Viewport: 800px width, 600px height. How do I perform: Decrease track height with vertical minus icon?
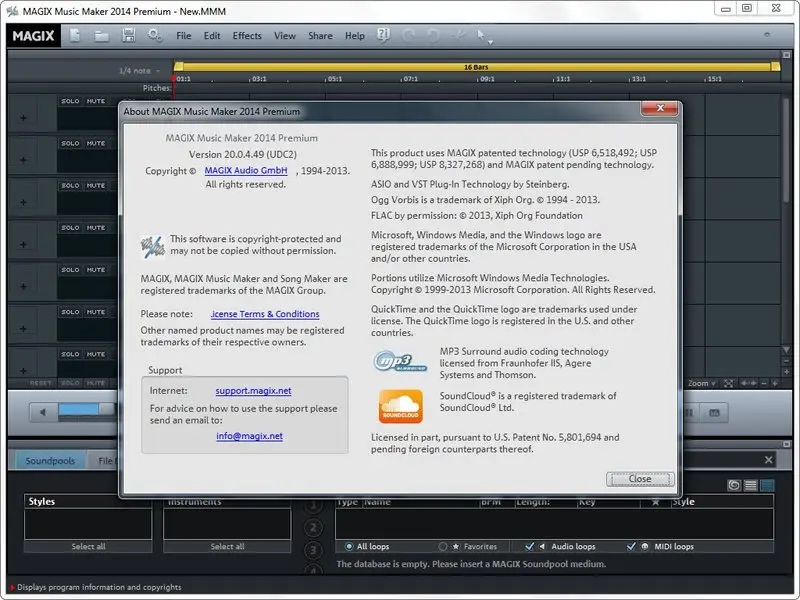point(786,361)
